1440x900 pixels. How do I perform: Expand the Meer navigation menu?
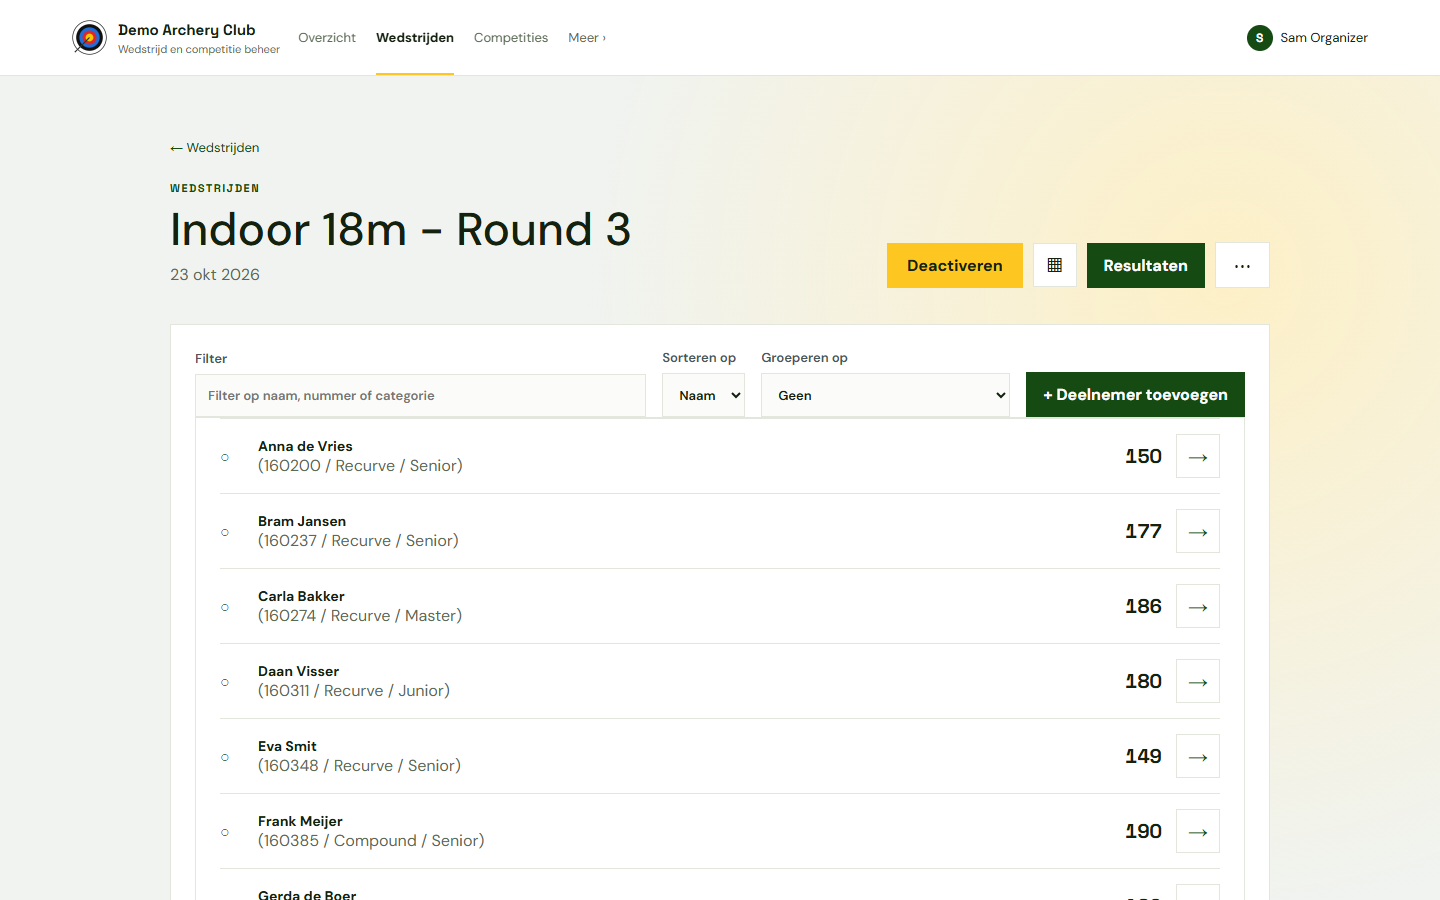587,38
